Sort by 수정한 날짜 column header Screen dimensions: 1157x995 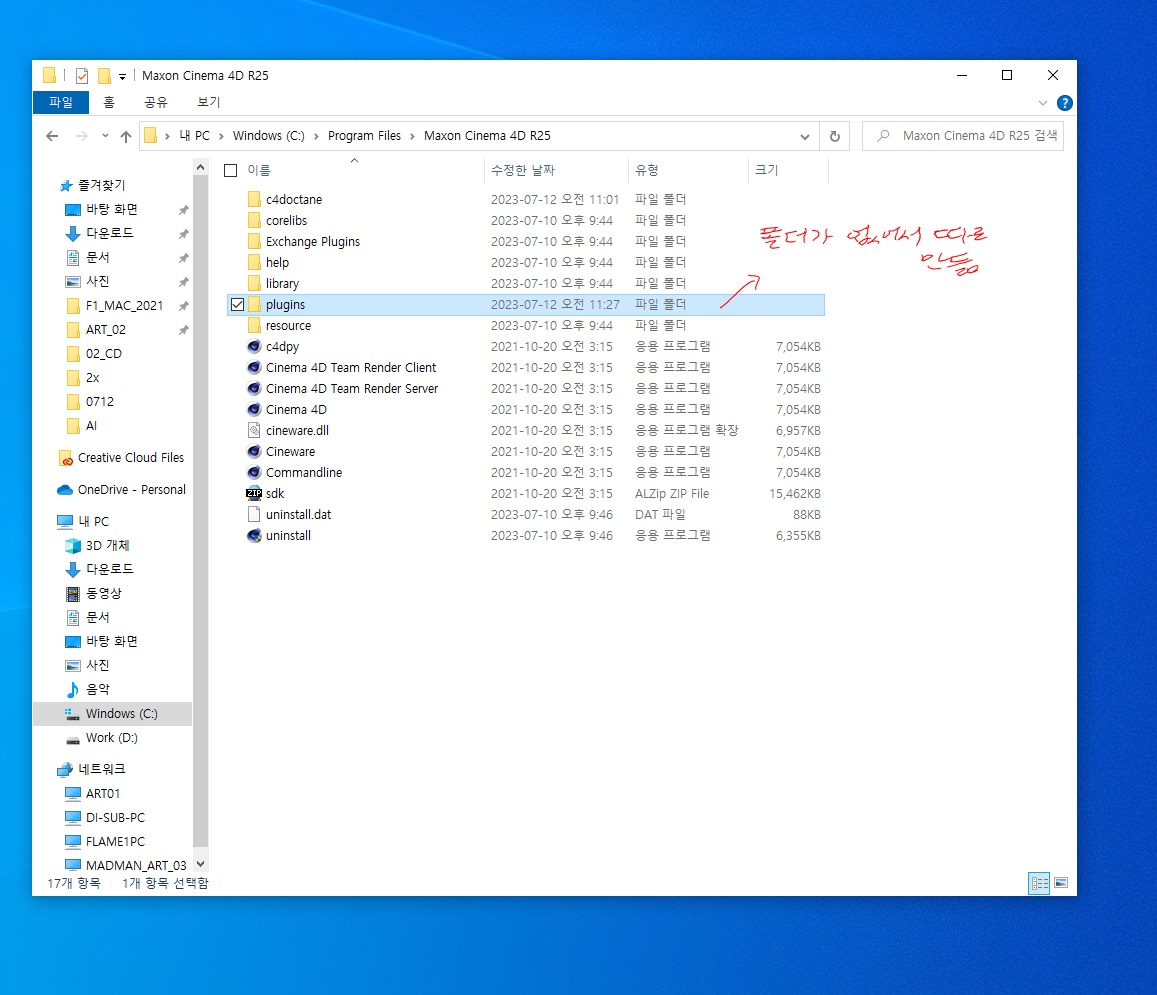[522, 171]
